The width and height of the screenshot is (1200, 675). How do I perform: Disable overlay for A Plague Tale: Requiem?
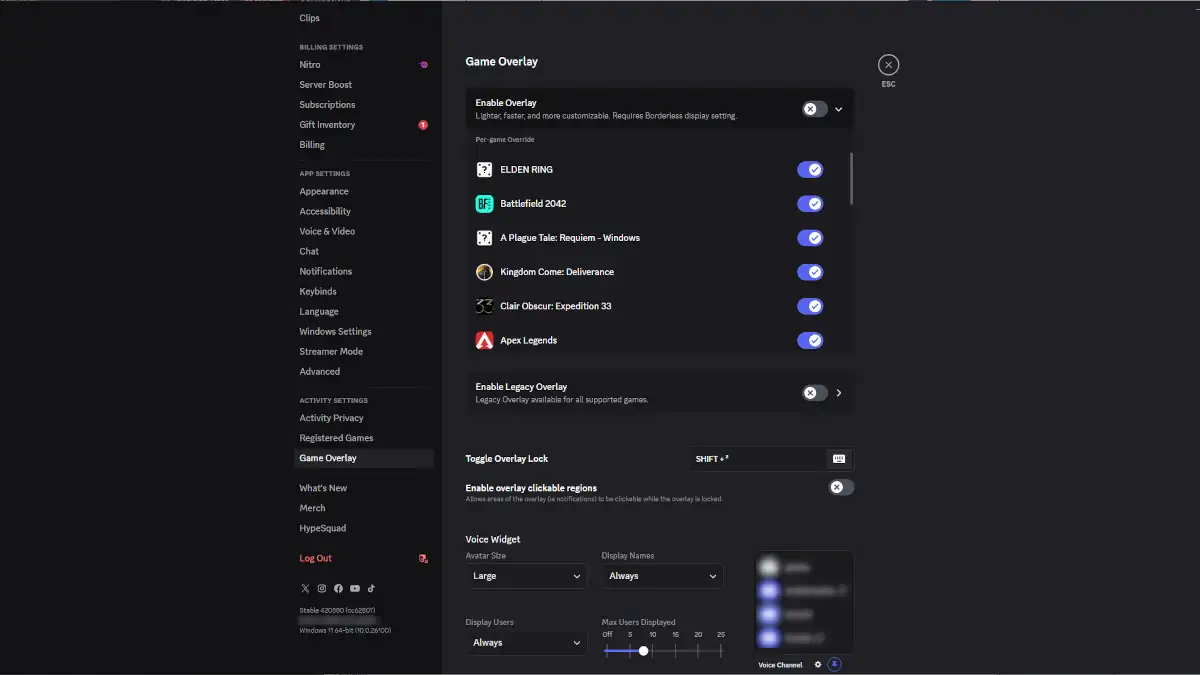(810, 238)
